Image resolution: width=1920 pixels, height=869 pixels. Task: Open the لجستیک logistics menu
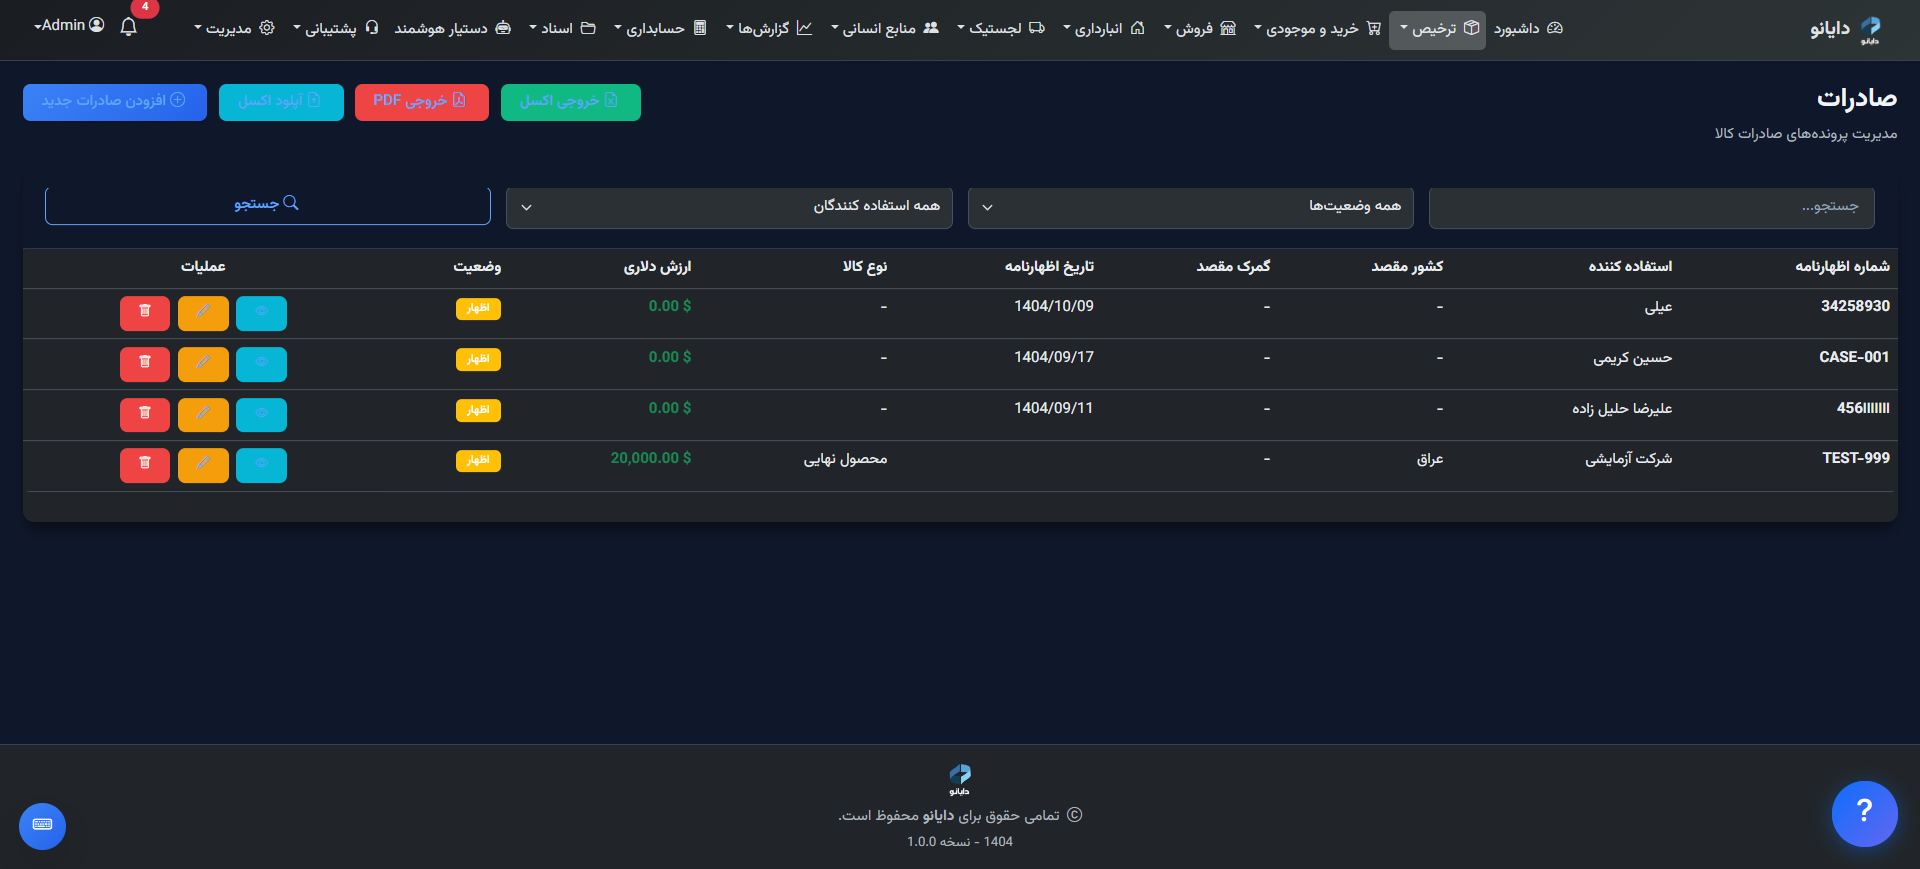click(1001, 29)
